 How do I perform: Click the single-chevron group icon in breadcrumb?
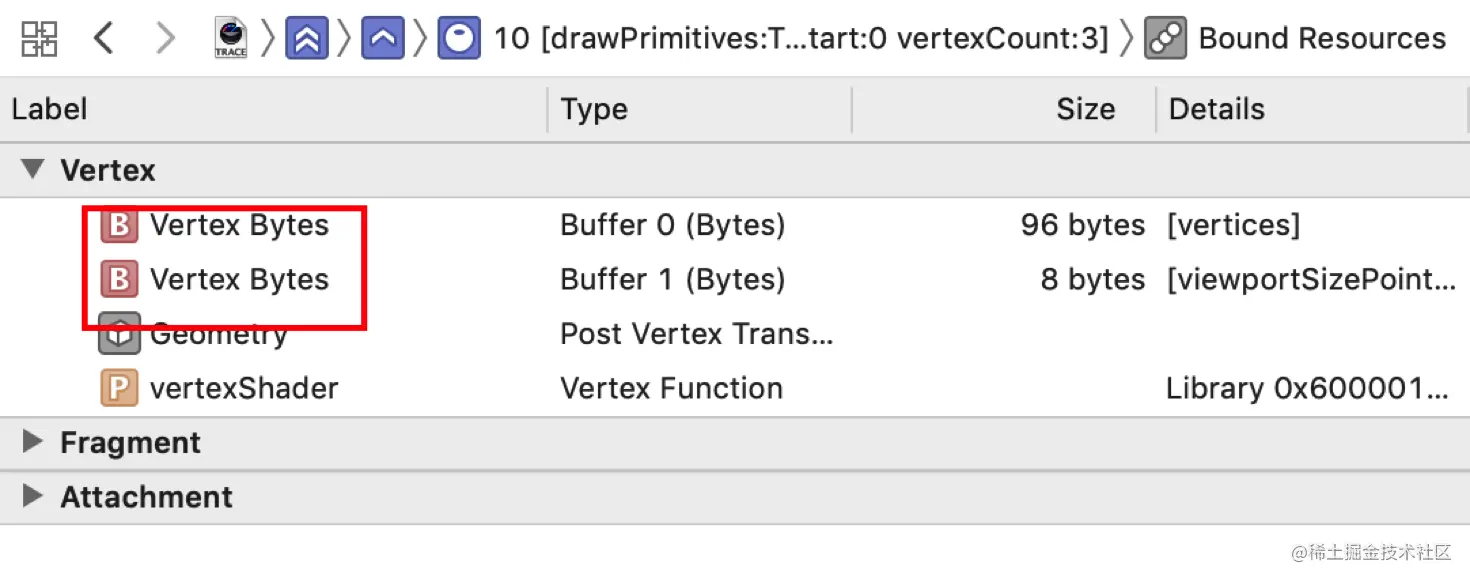coord(383,39)
